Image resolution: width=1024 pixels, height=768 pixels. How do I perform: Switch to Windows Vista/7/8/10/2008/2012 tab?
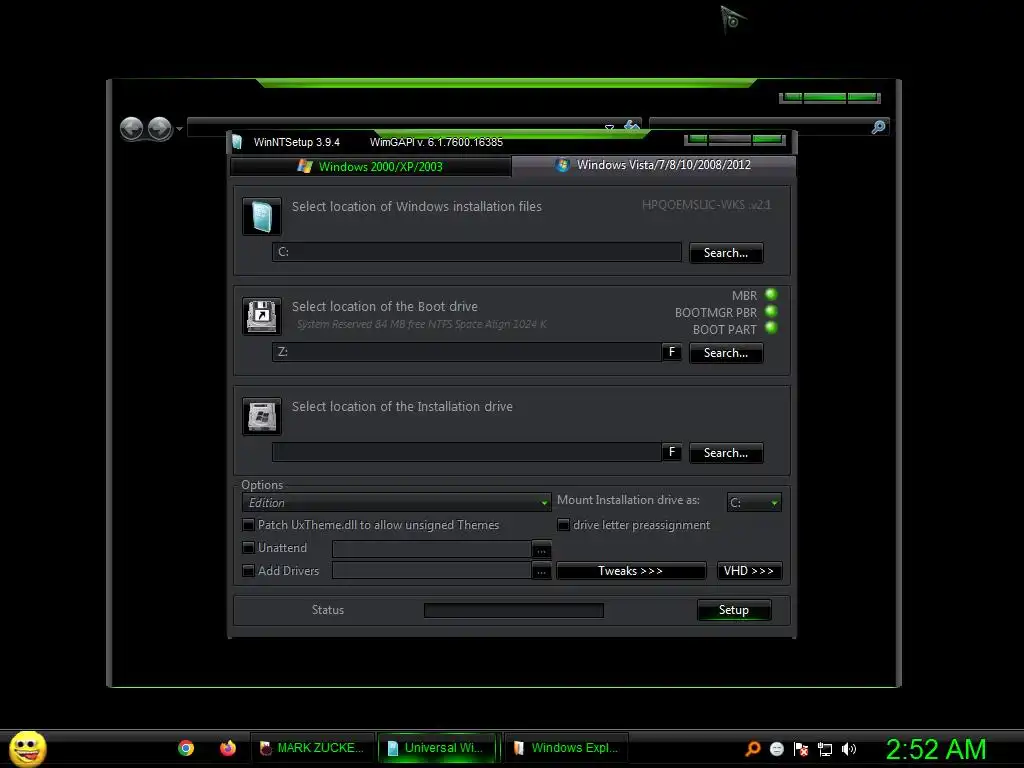(x=654, y=165)
